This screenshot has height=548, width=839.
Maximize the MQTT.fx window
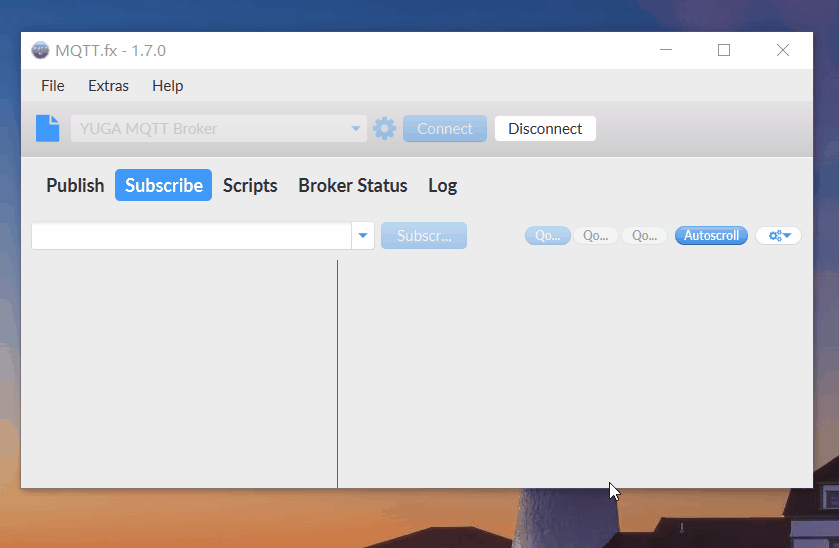point(724,50)
